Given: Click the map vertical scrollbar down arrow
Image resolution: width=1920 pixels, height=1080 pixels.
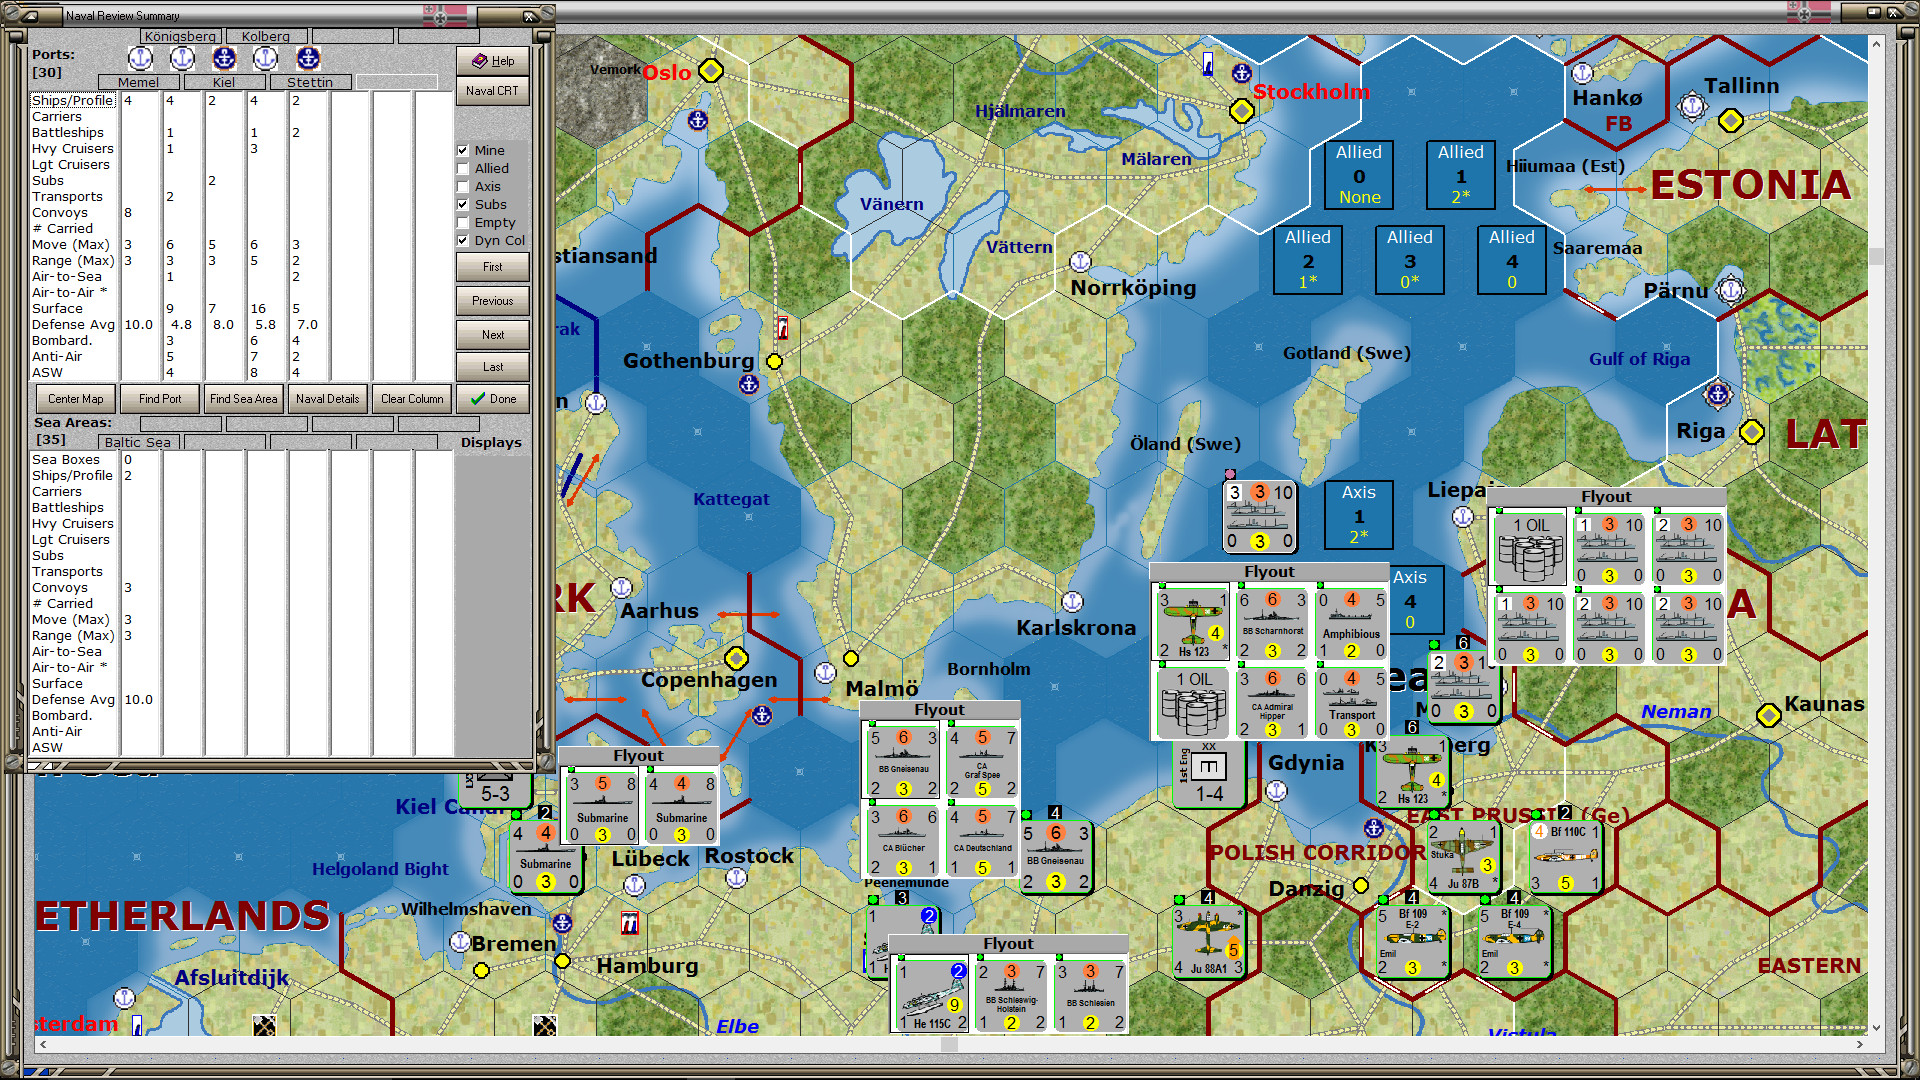Looking at the screenshot, I should [1876, 1027].
